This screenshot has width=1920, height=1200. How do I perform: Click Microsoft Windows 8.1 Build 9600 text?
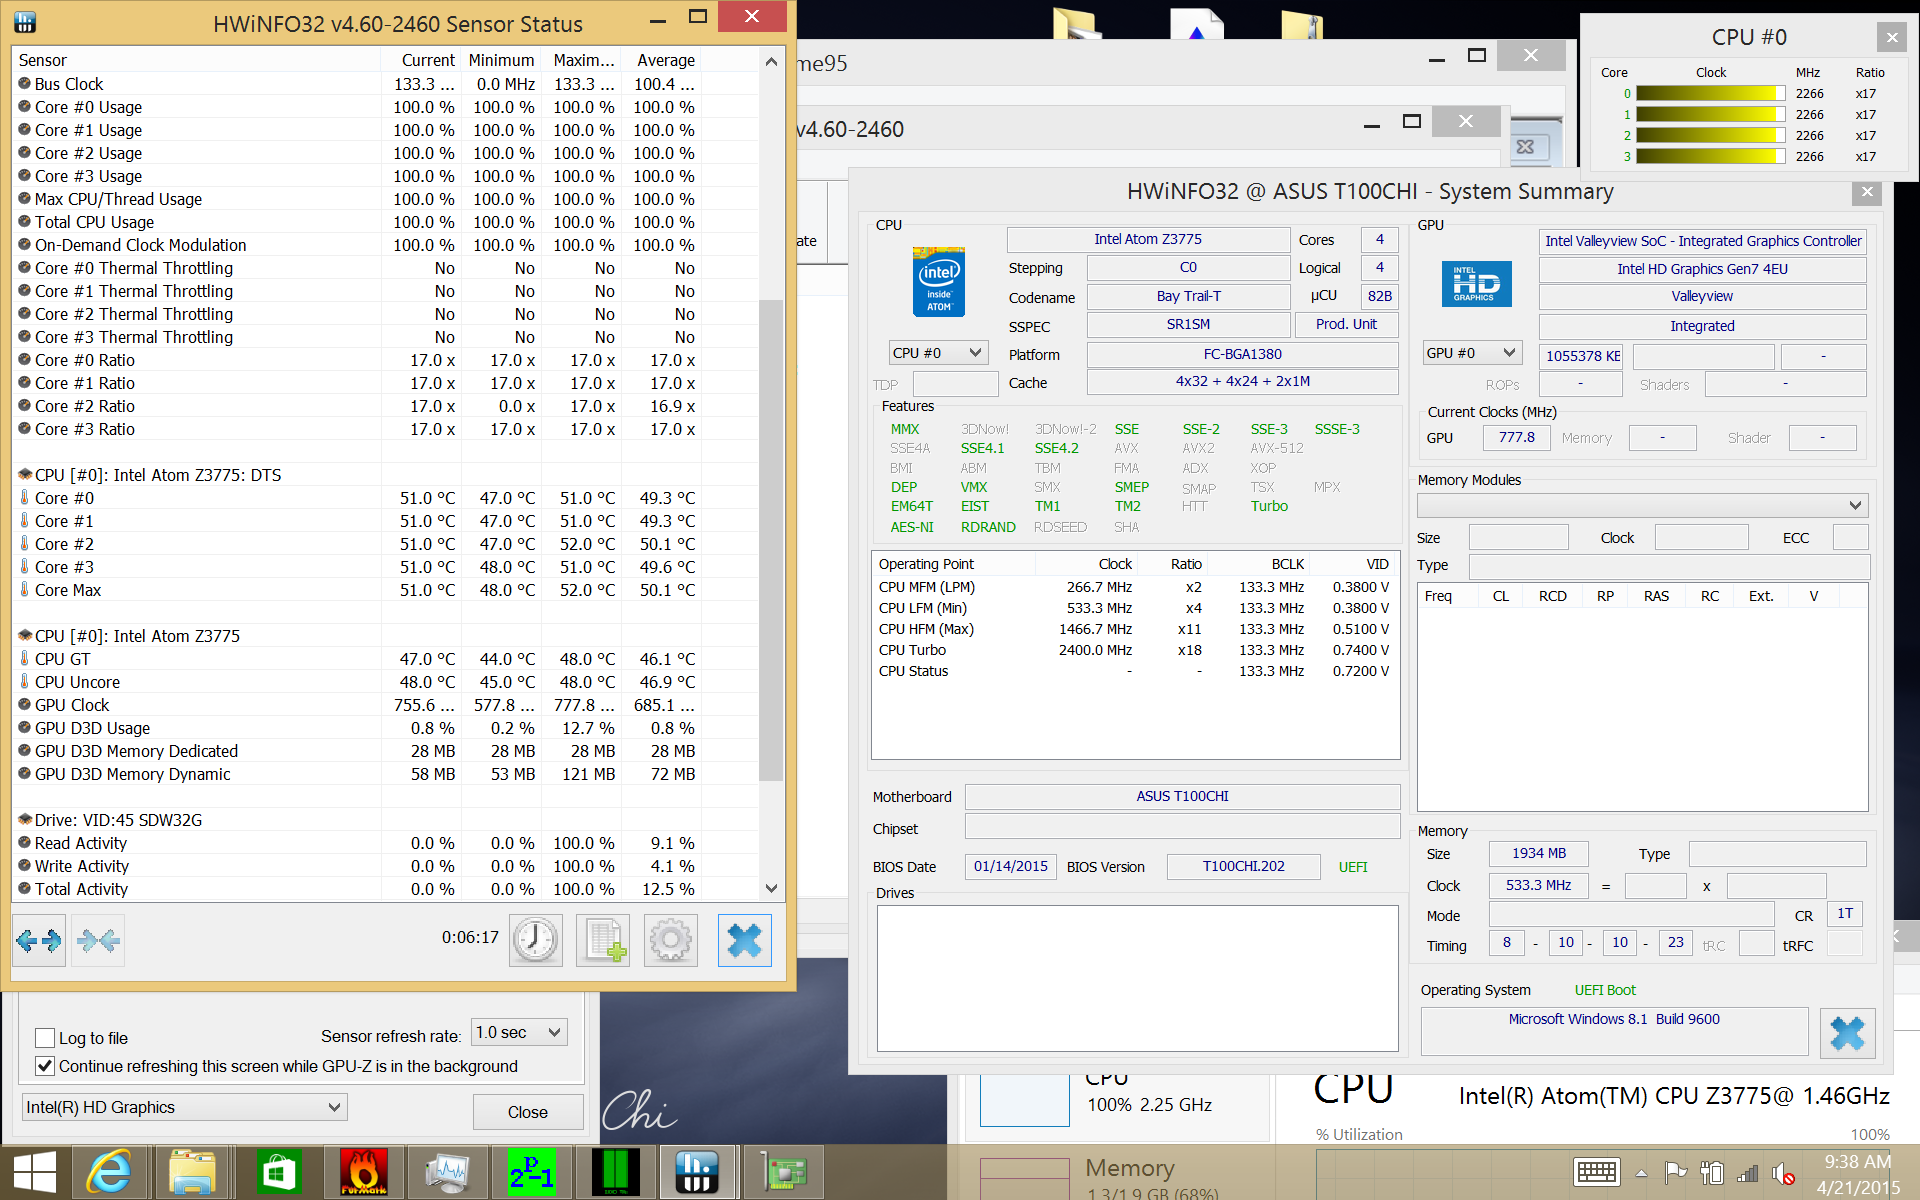(1614, 1019)
